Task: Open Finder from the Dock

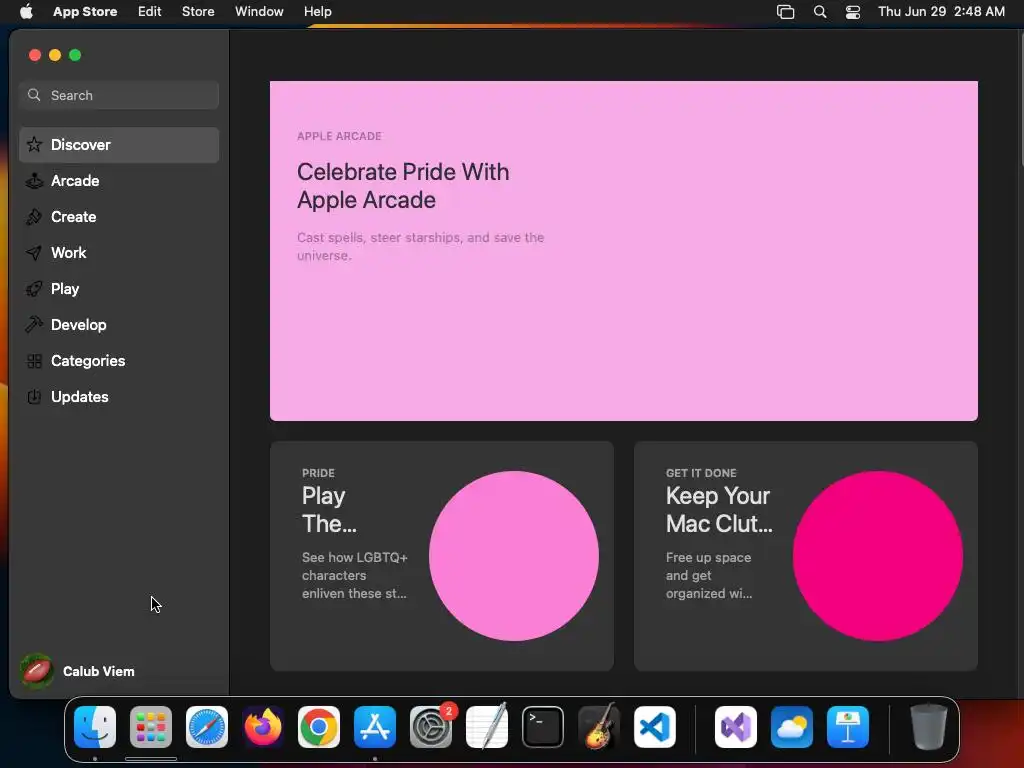Action: [x=95, y=727]
